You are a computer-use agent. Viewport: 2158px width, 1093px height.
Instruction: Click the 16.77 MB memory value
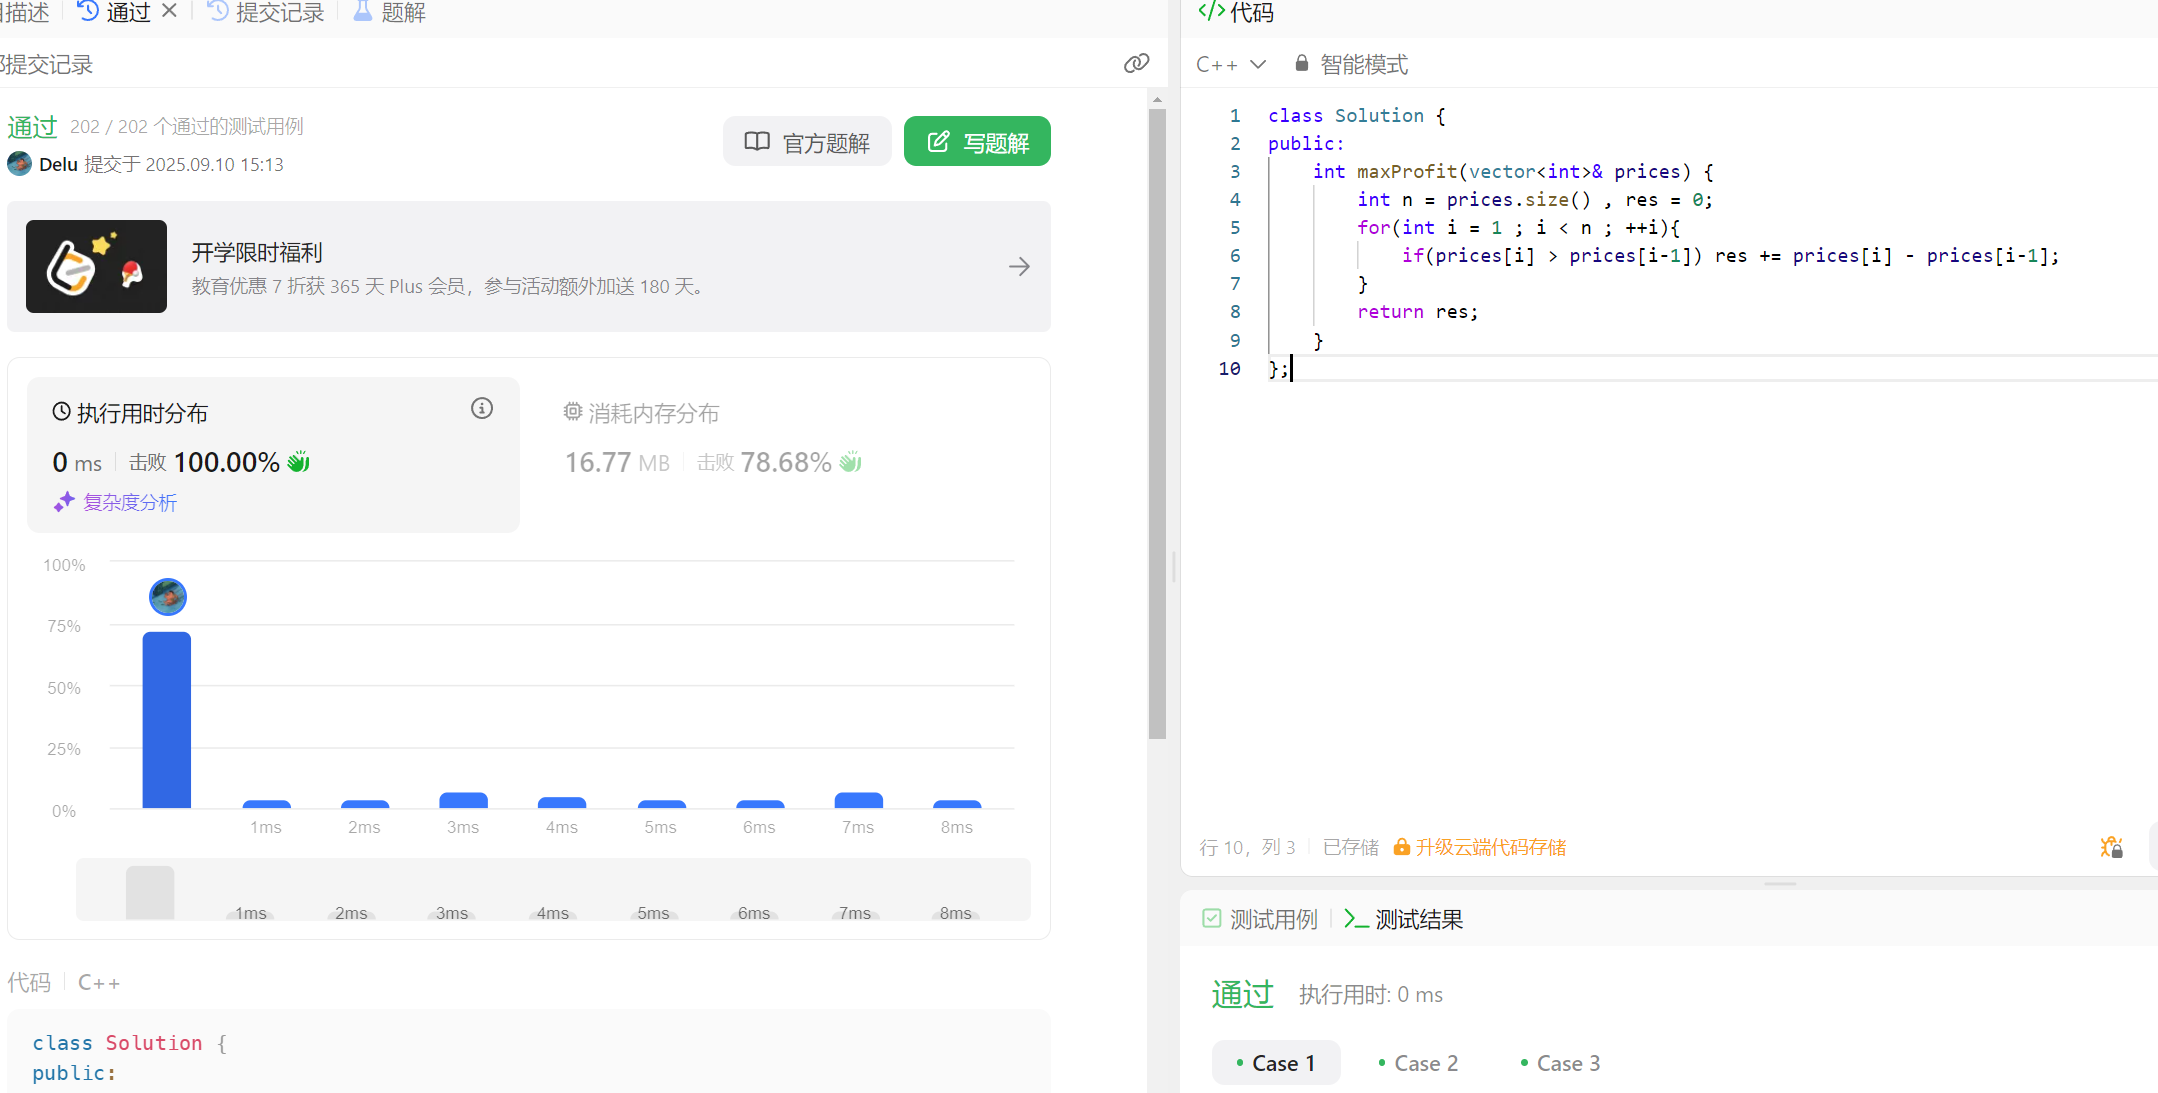pyautogui.click(x=617, y=462)
